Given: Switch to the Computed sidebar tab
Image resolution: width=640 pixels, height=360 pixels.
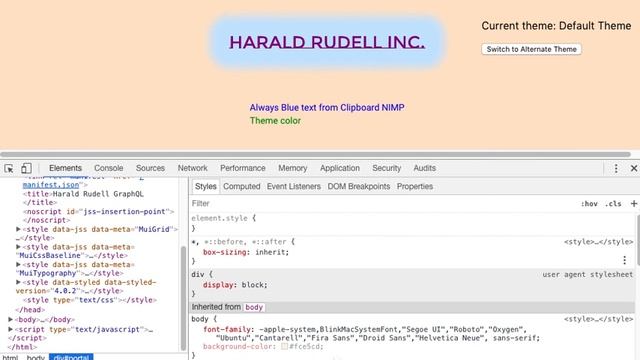Looking at the screenshot, I should [241, 187].
